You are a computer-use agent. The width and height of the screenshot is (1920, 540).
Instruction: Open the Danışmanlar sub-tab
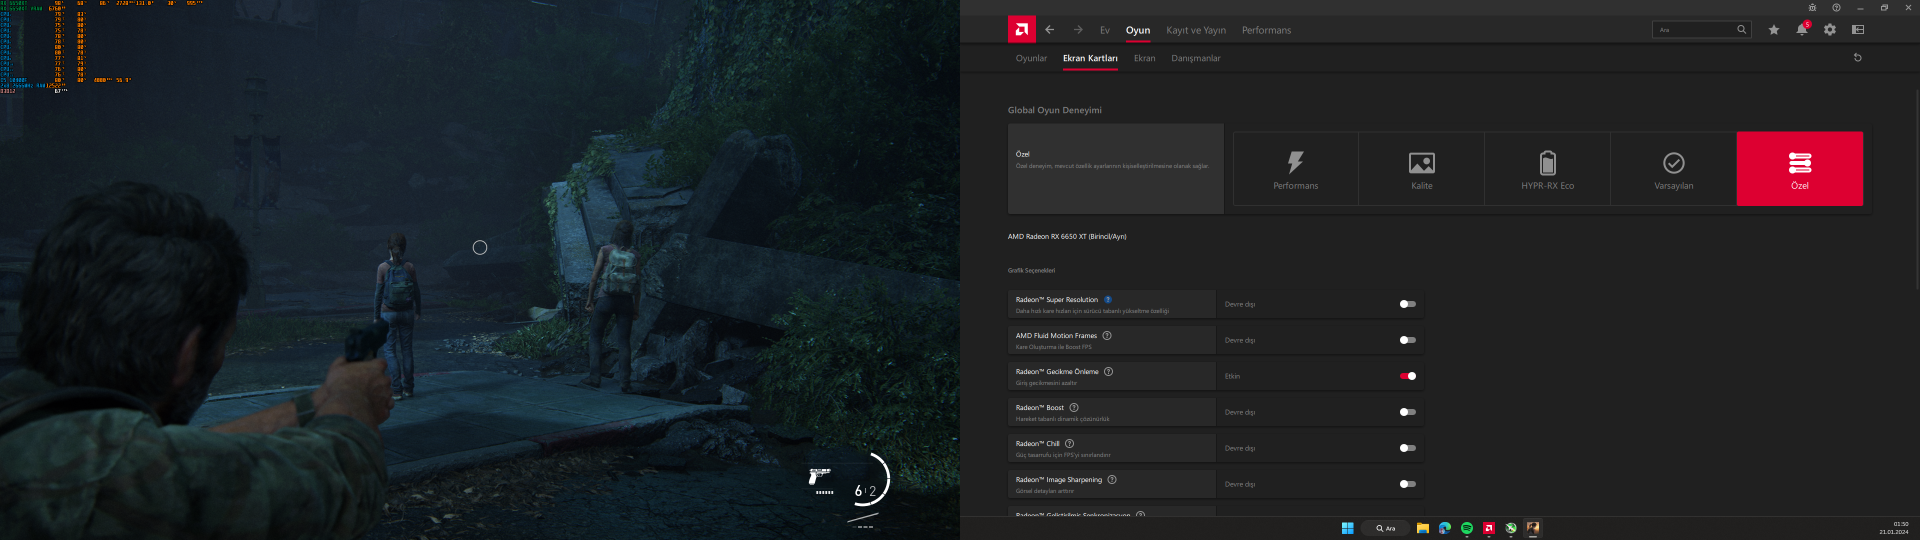tap(1196, 58)
